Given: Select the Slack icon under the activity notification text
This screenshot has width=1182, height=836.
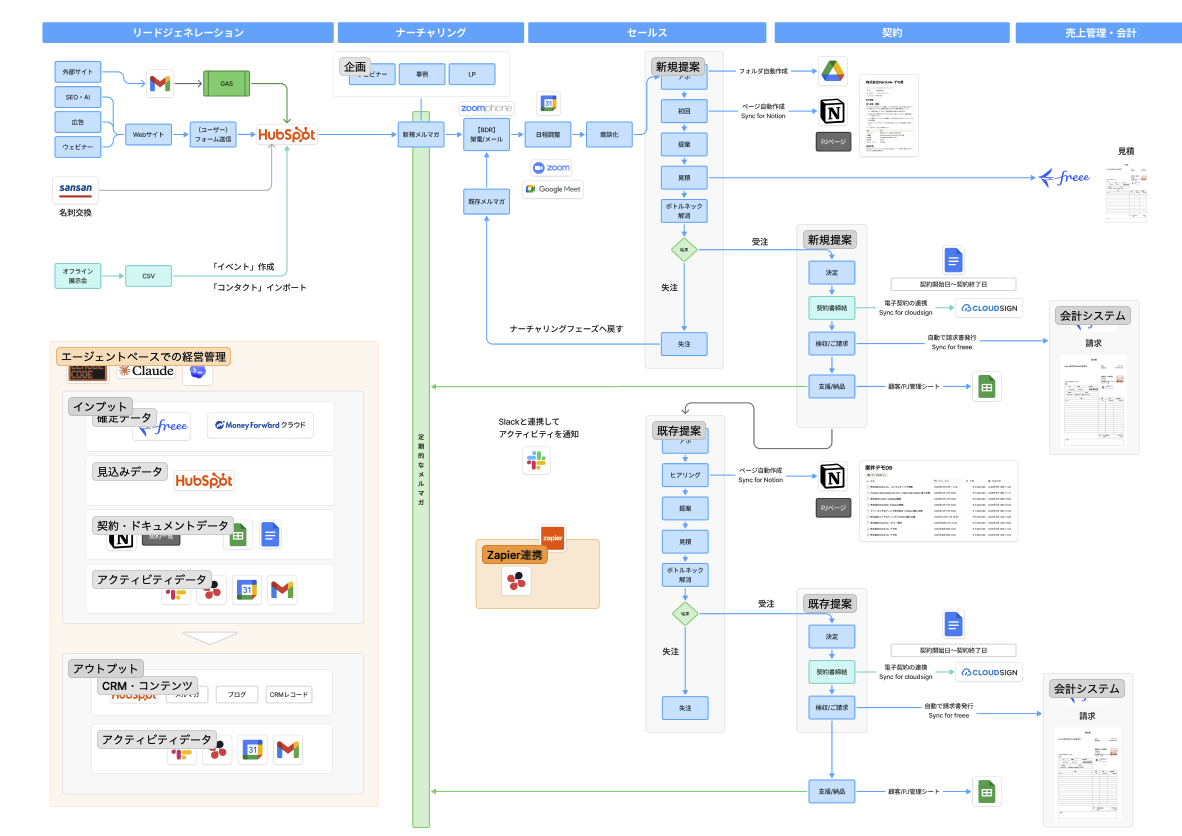Looking at the screenshot, I should coord(536,460).
